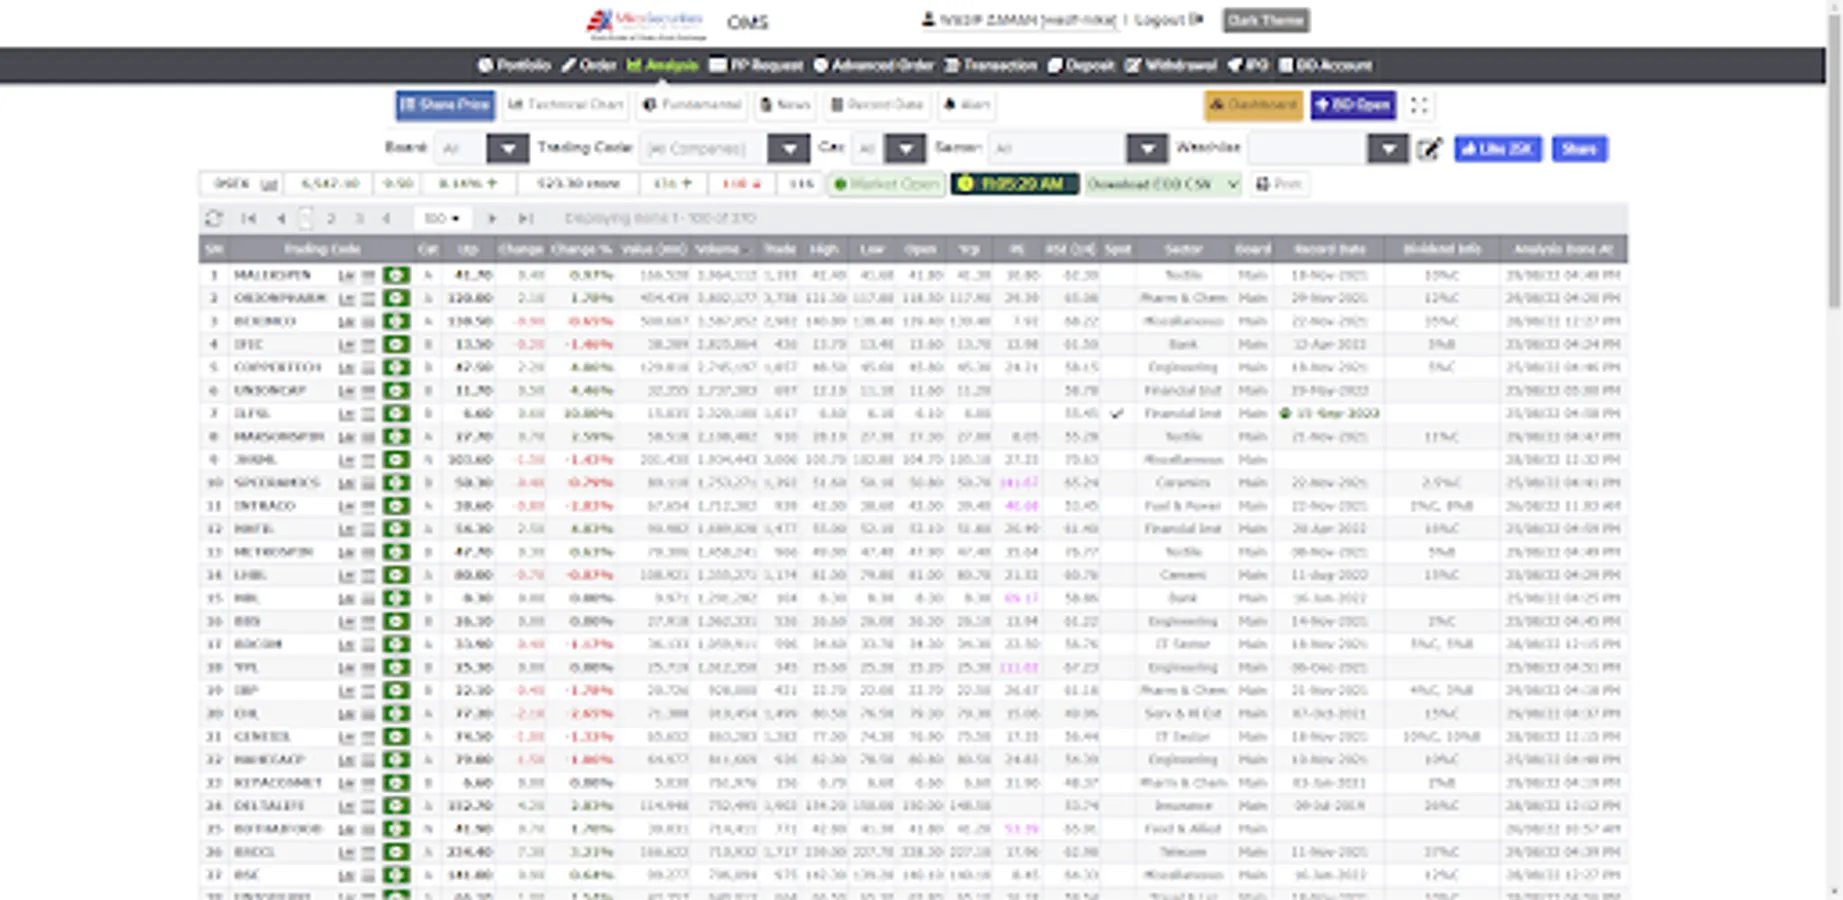Open the list icon in the COPPERTECH row
The image size is (1843, 900).
point(368,367)
